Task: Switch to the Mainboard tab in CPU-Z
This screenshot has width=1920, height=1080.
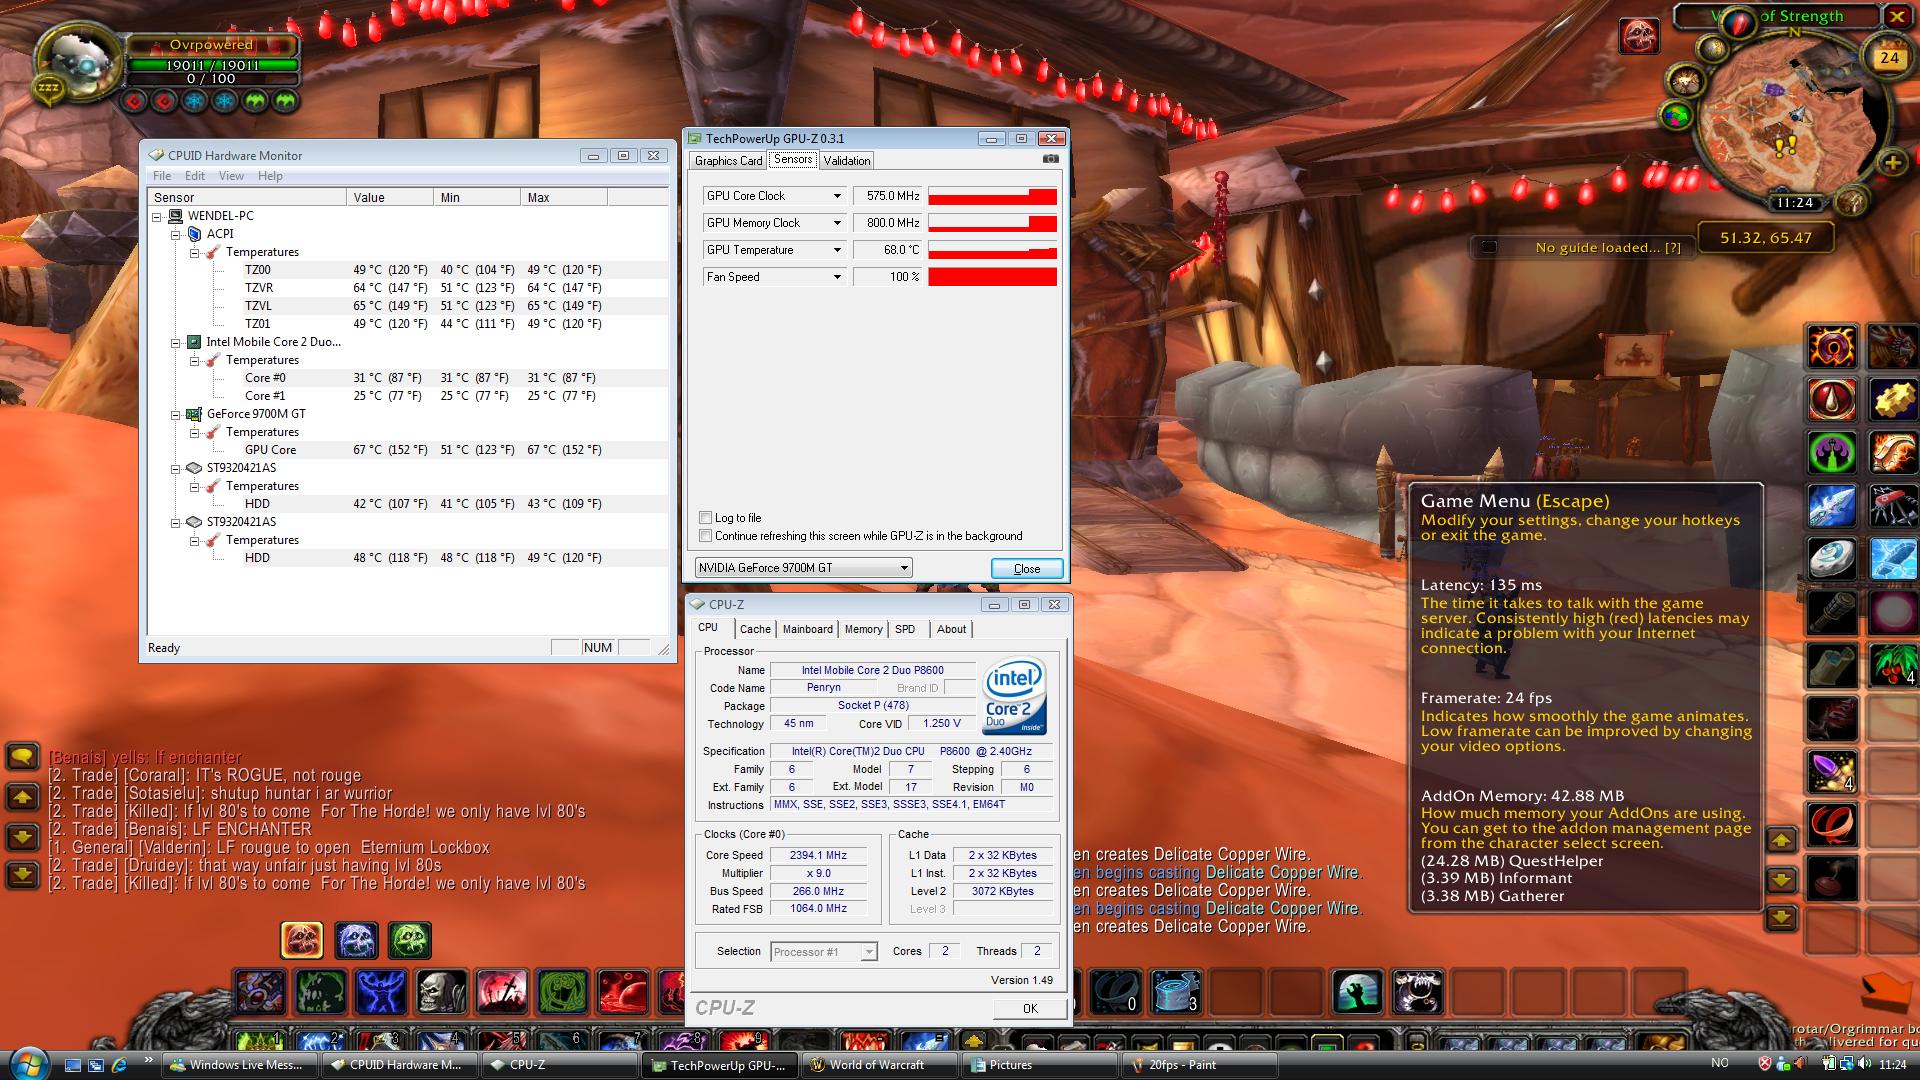Action: click(x=807, y=629)
